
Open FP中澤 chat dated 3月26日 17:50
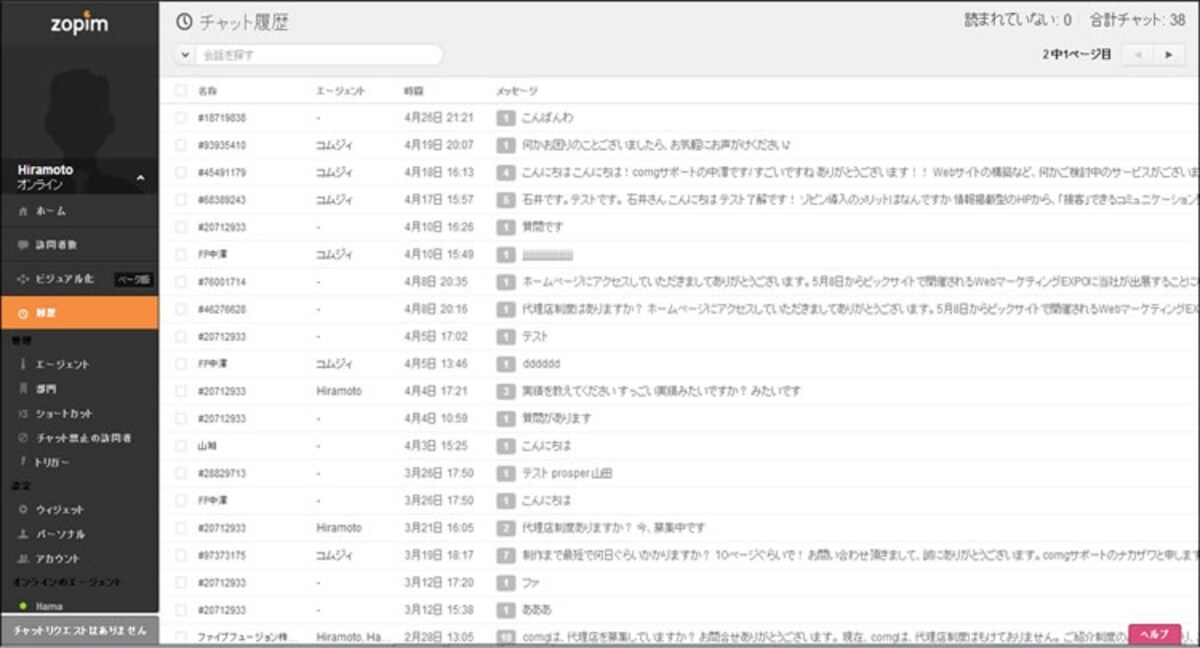click(679, 500)
